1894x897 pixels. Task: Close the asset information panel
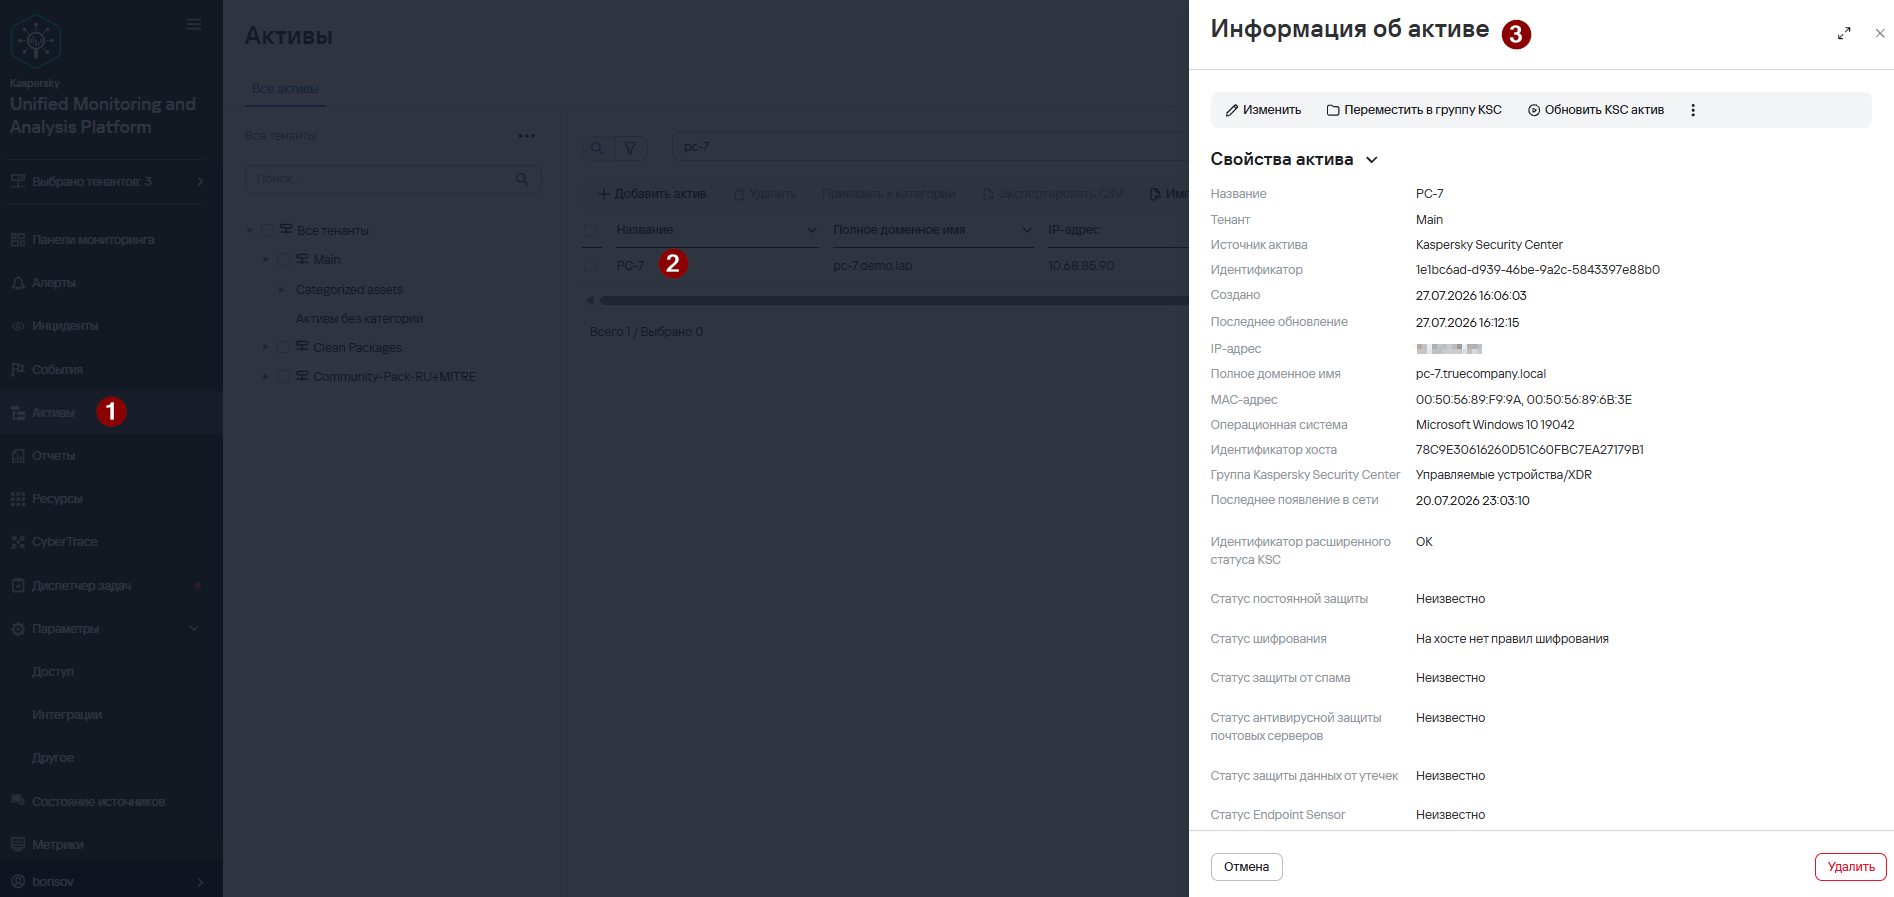(x=1880, y=33)
